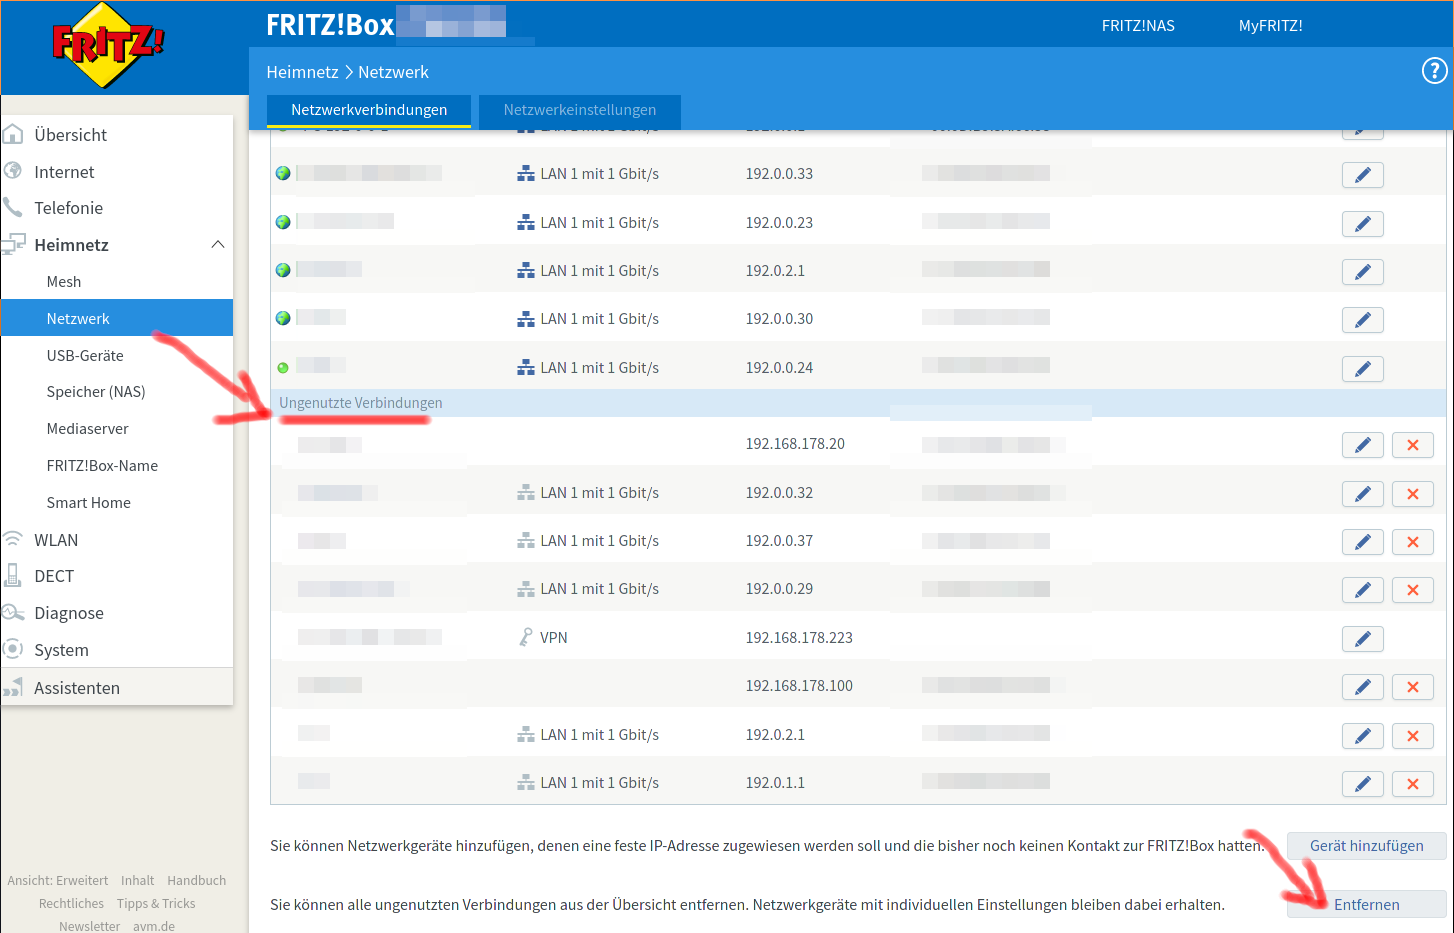Open the Tipps & Tricks footer link
This screenshot has width=1454, height=933.
pos(156,904)
